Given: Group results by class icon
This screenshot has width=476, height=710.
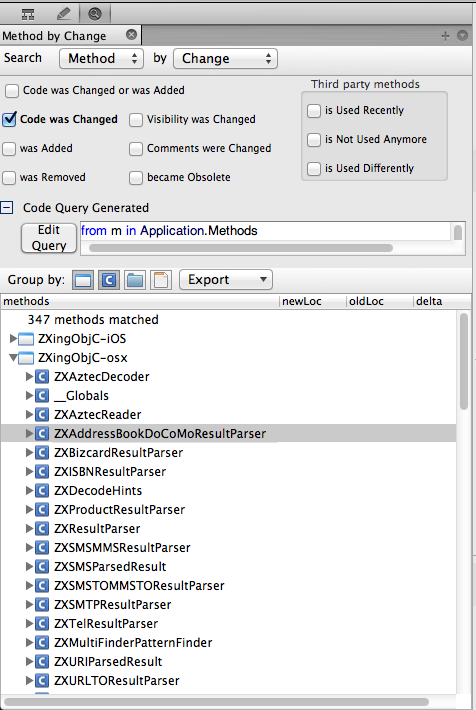Looking at the screenshot, I should [109, 280].
